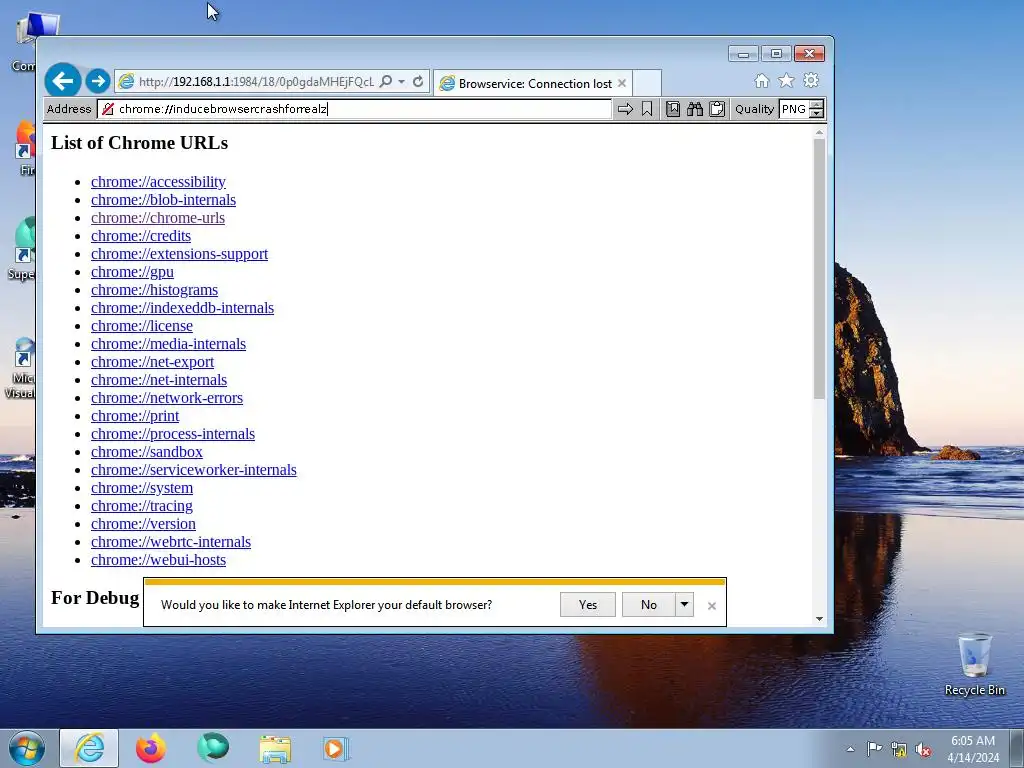Click the Action Center flag tray icon

pyautogui.click(x=874, y=749)
